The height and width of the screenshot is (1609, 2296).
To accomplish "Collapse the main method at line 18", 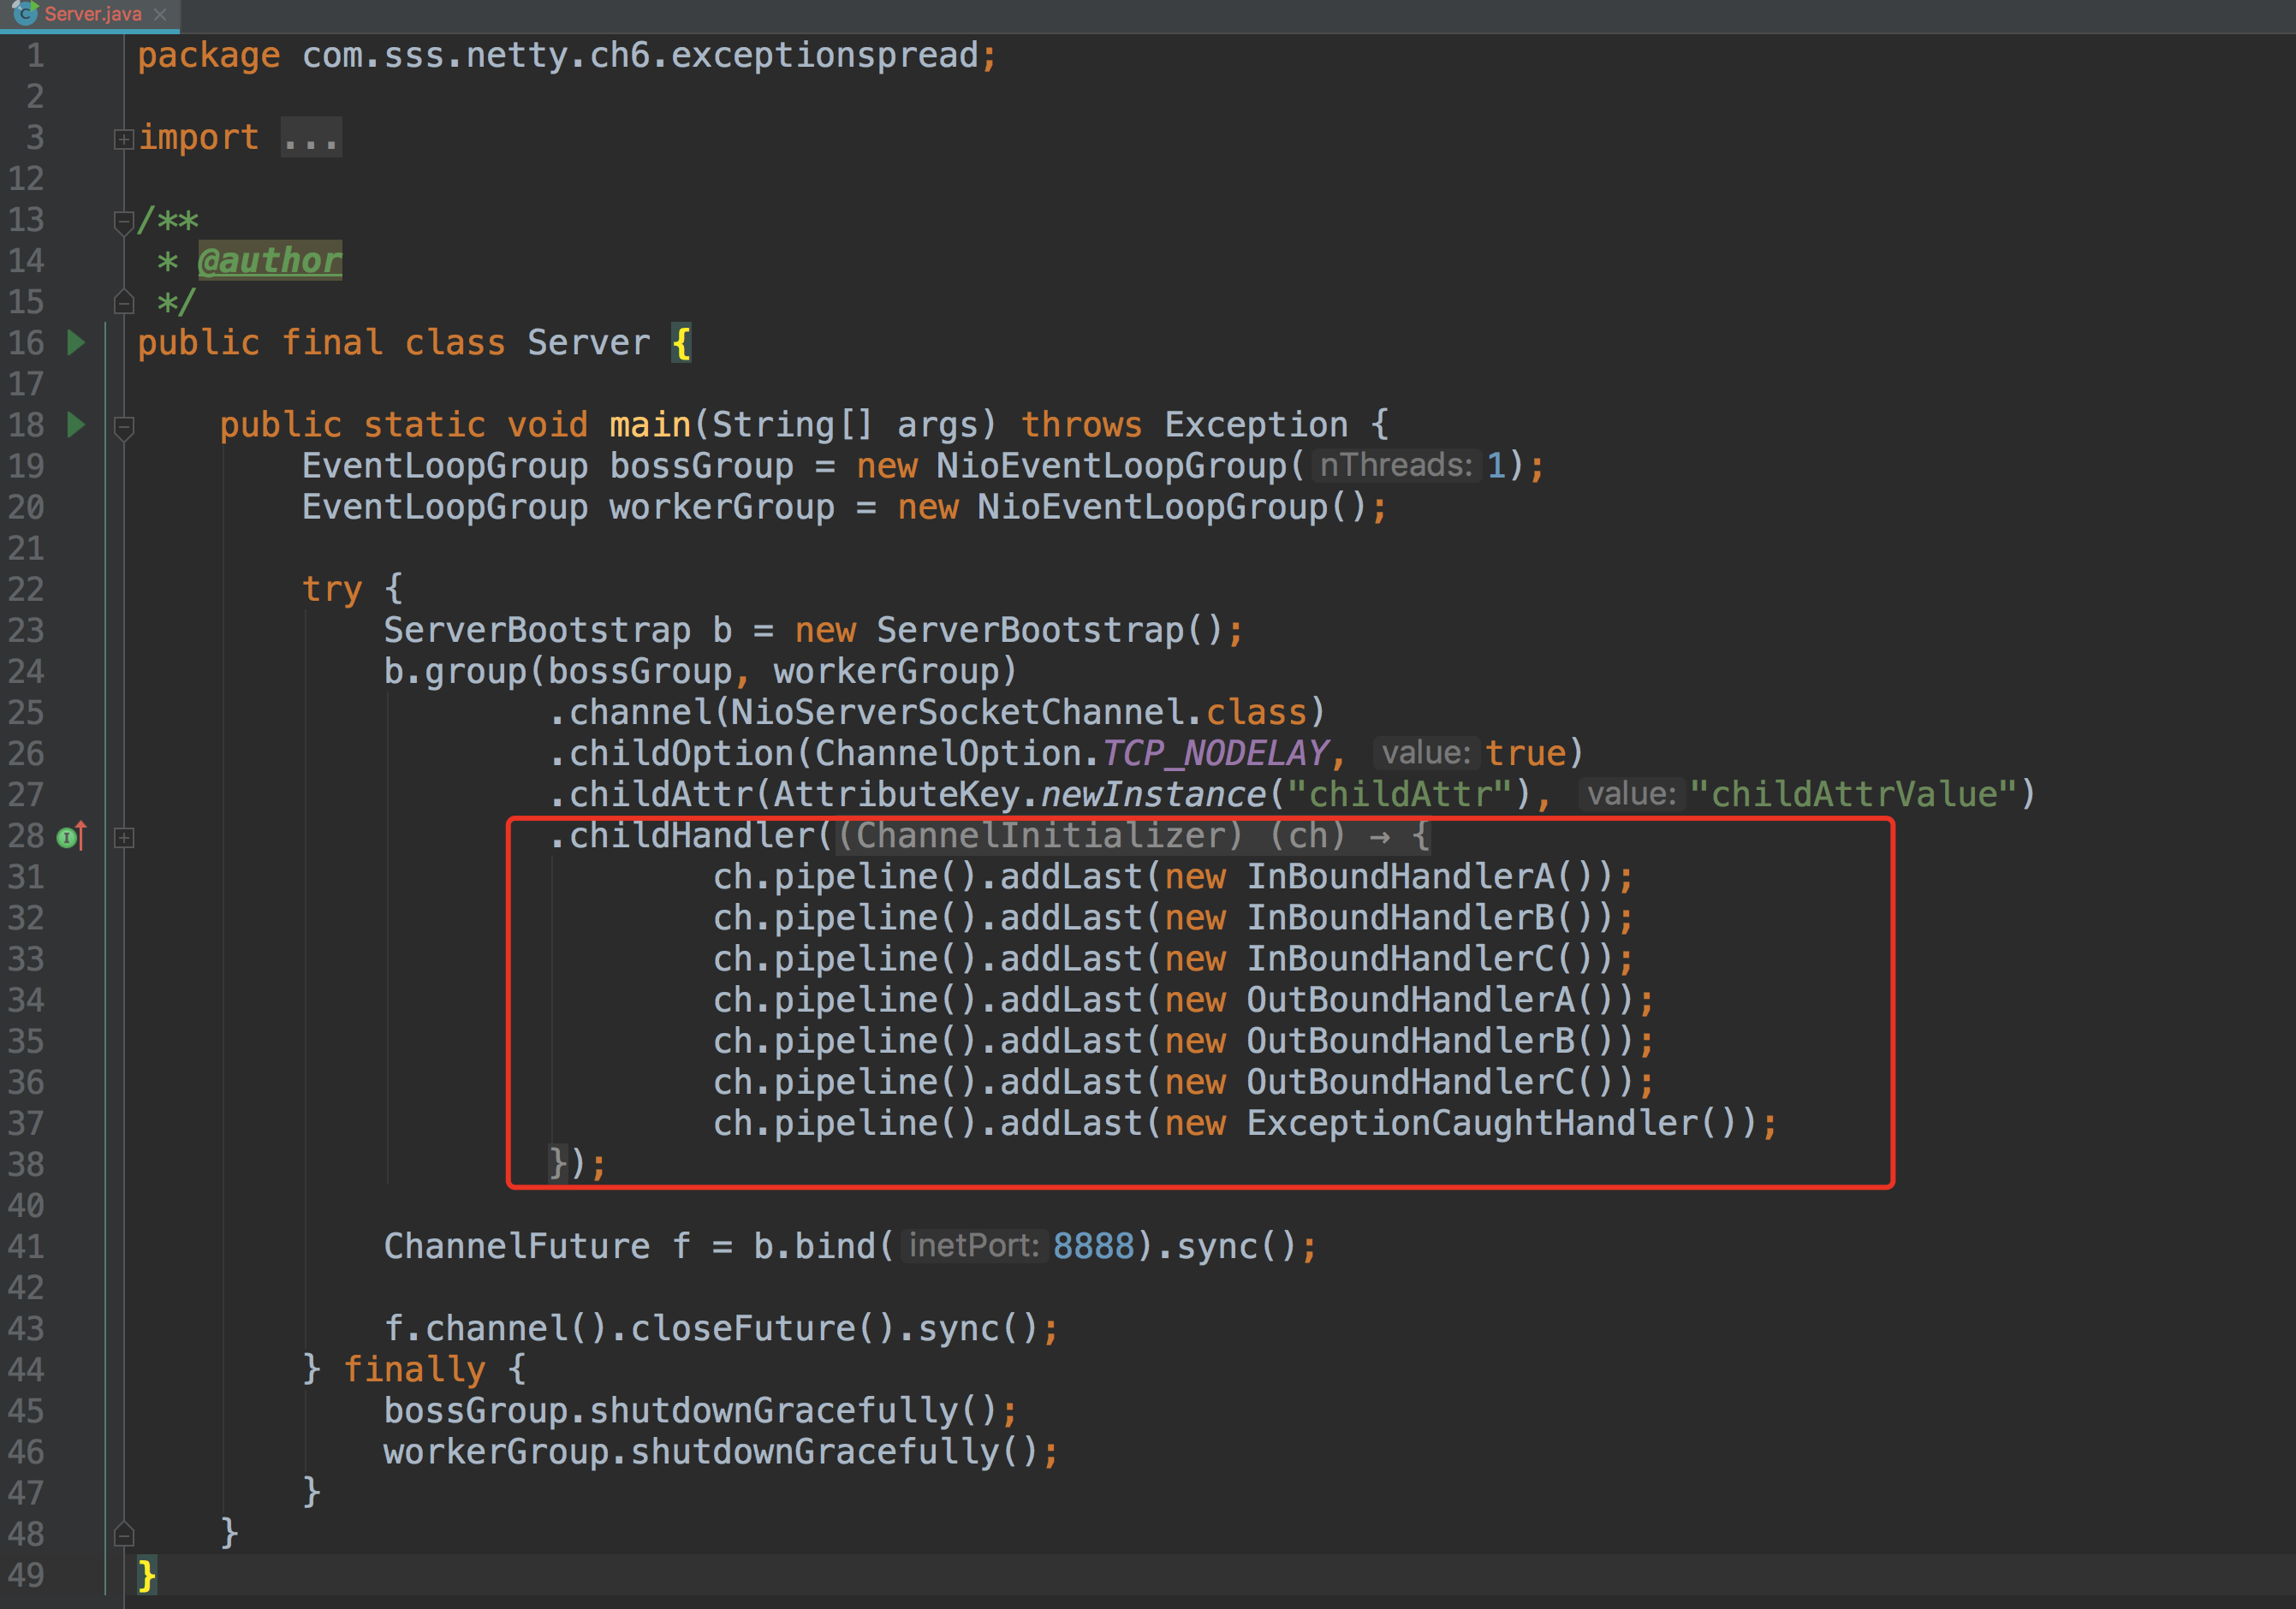I will click(x=124, y=428).
